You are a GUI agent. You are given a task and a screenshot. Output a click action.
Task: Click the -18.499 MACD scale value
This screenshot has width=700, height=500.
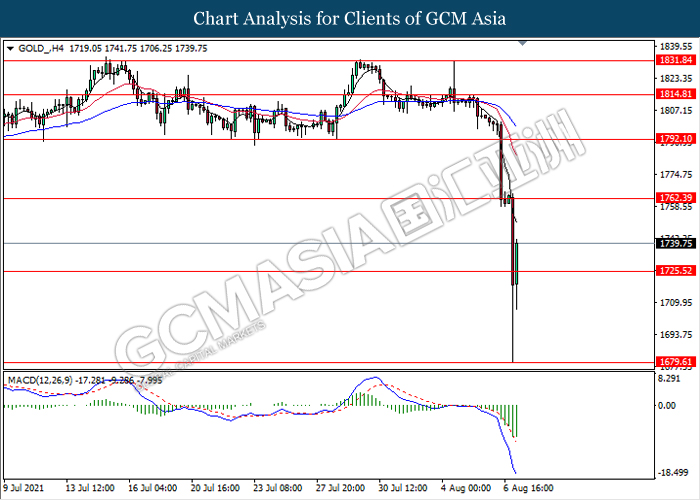click(674, 473)
